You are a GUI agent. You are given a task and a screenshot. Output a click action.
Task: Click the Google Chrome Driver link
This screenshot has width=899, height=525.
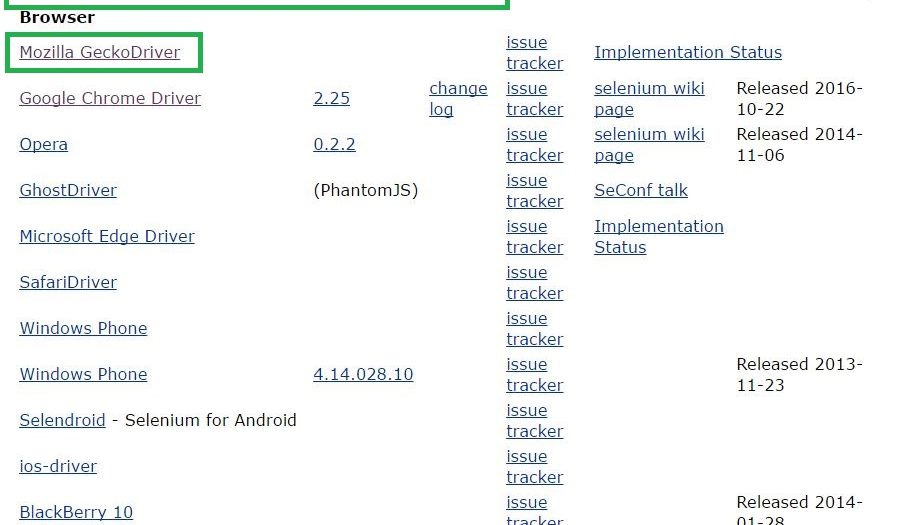110,98
